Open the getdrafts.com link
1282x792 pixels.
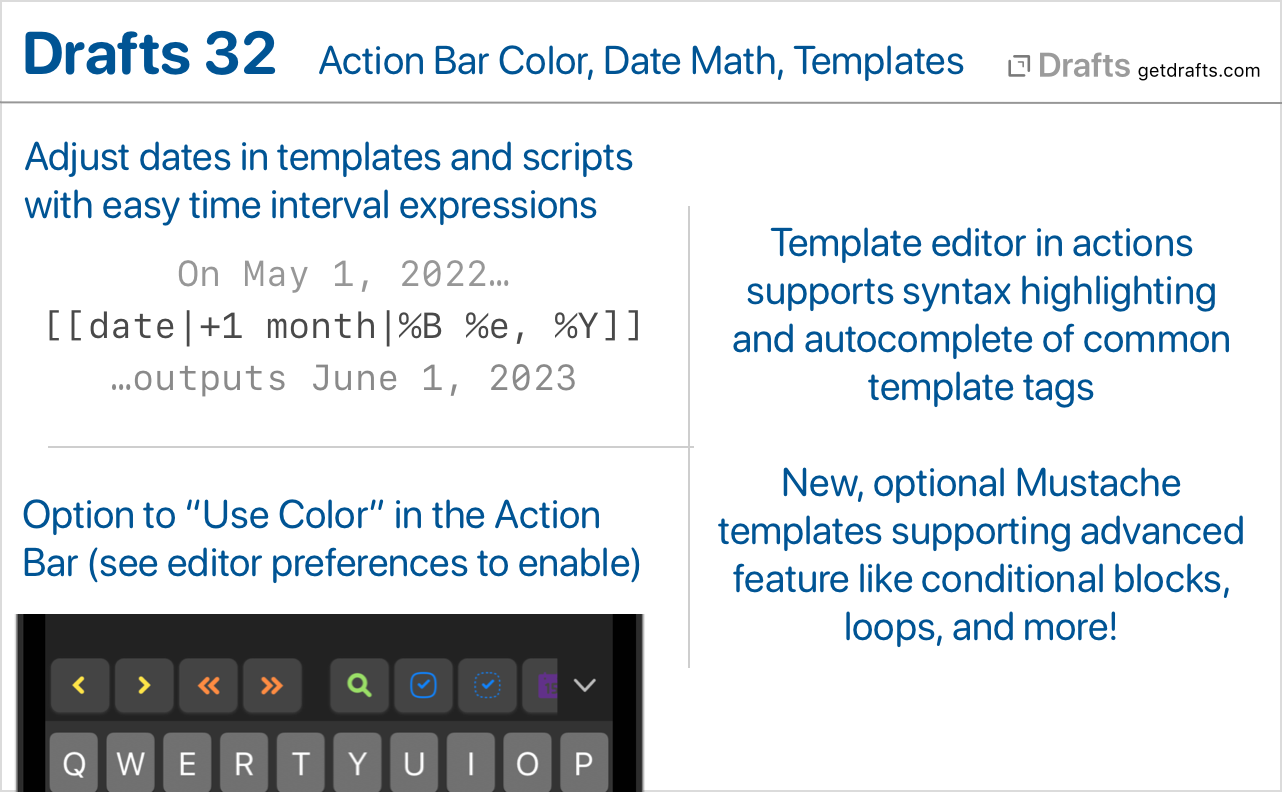(1199, 70)
